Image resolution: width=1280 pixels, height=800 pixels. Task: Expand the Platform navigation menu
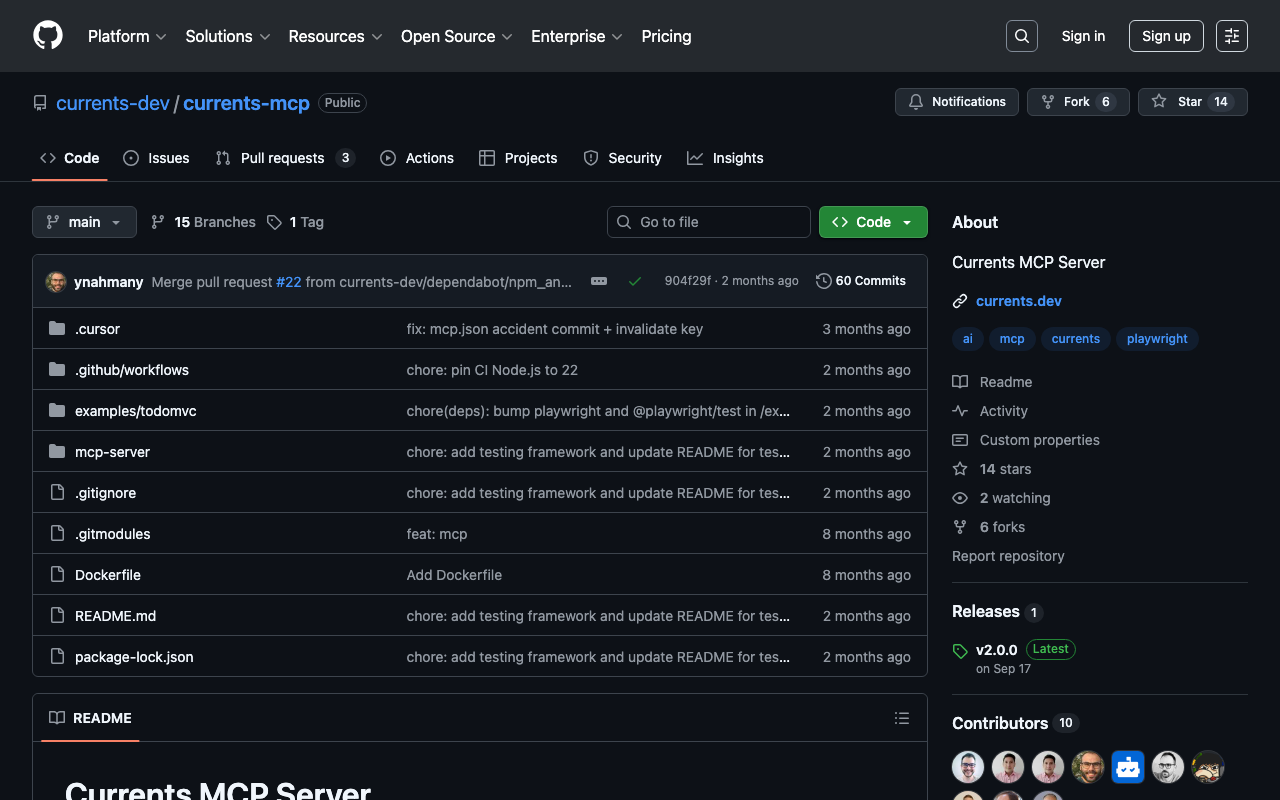click(x=126, y=36)
